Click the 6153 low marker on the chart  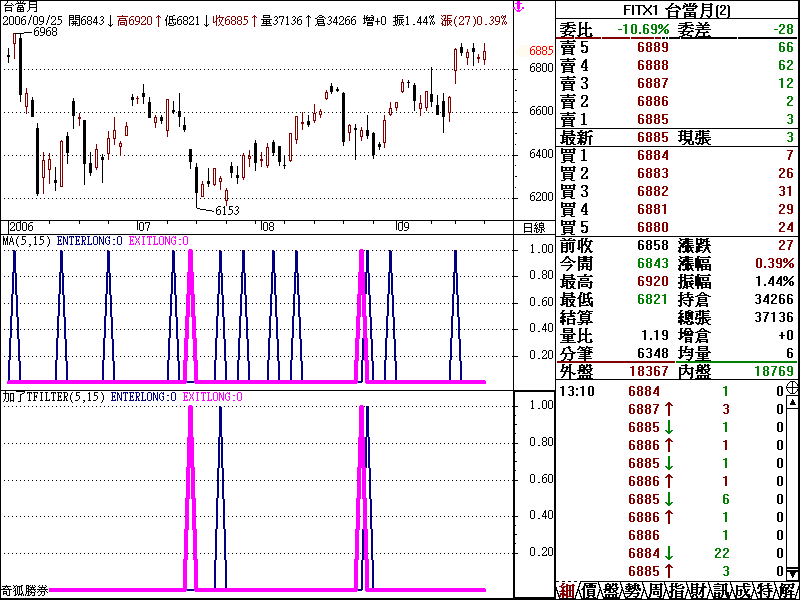(x=228, y=210)
